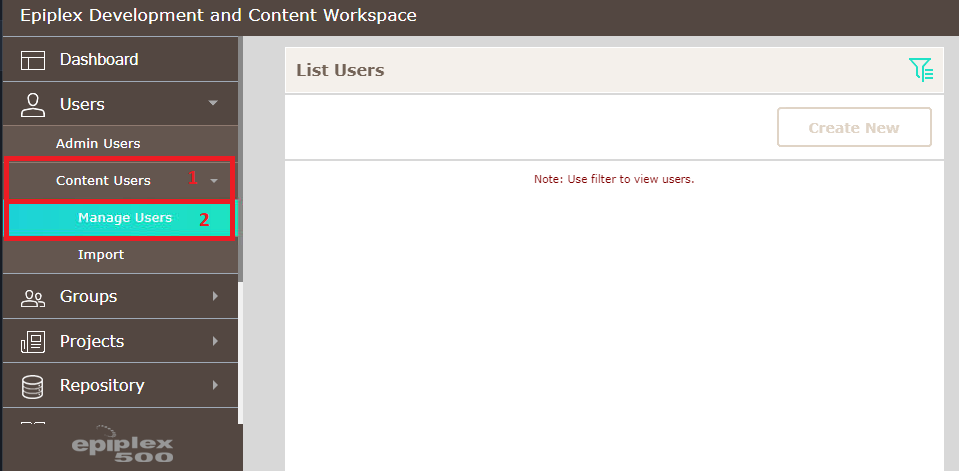Screen dimensions: 962x471
Task: Click the Epiplex Development and Content Workspace title
Action: coord(218,15)
